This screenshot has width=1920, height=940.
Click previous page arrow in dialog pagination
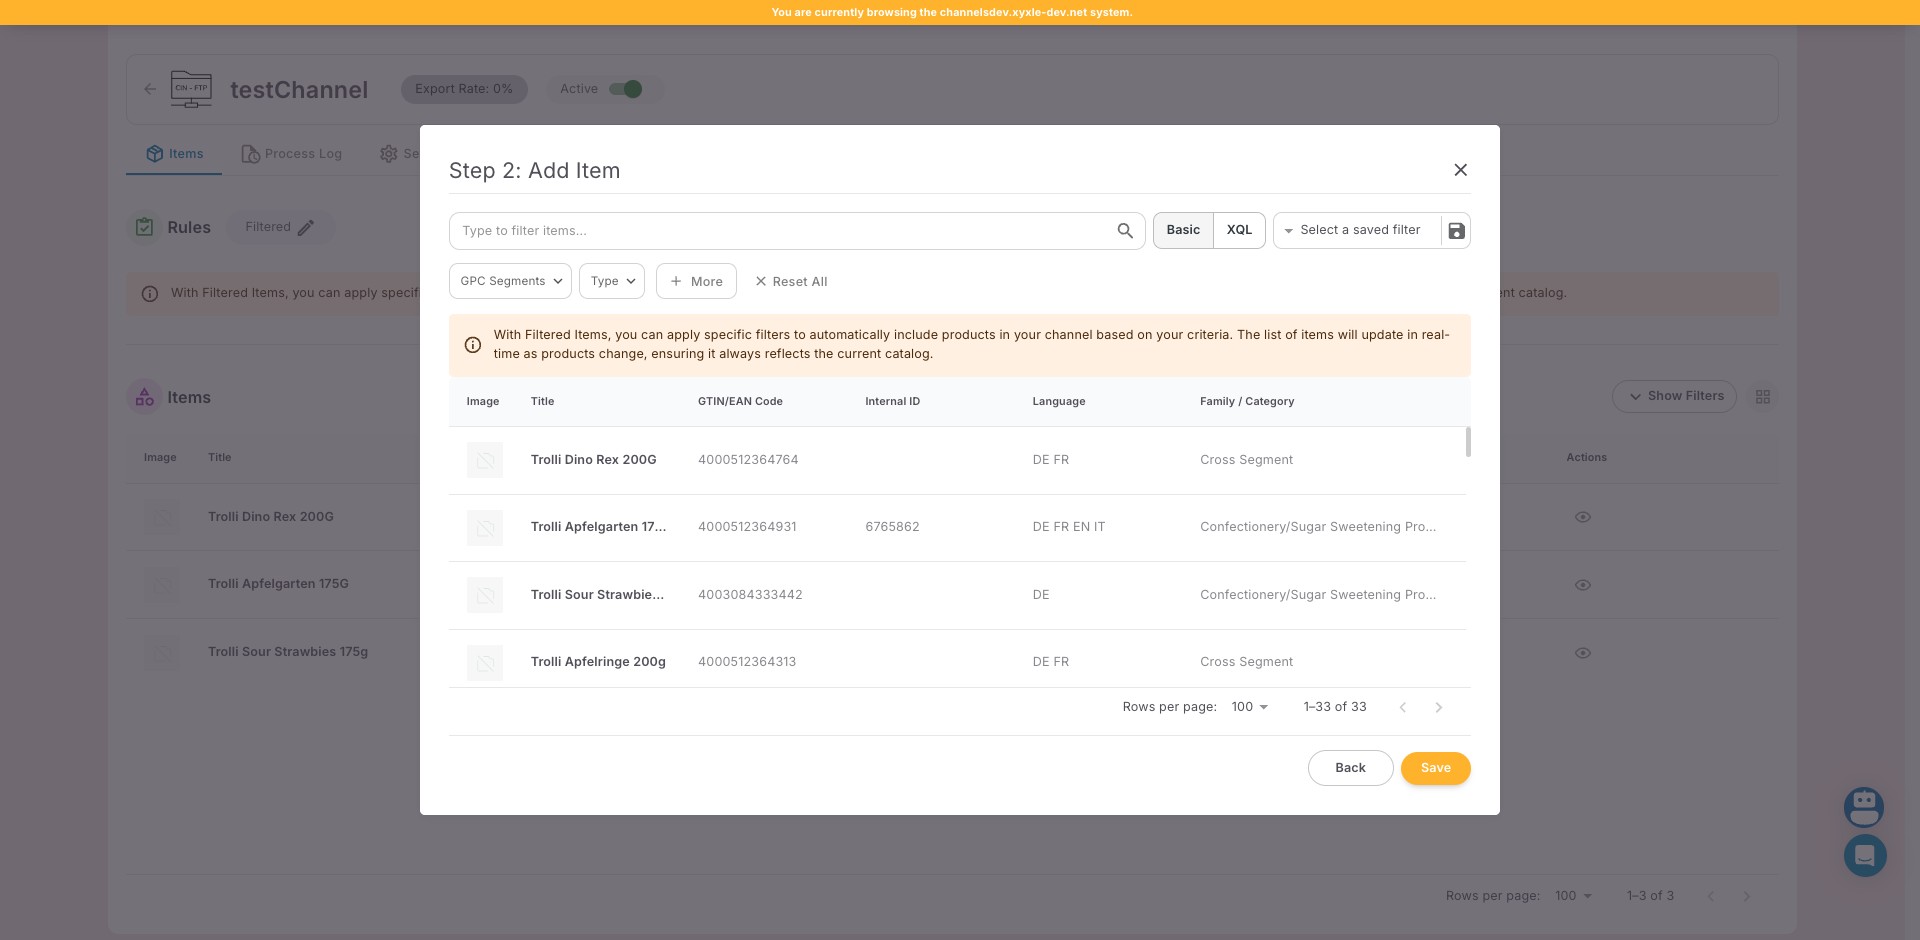click(x=1402, y=708)
